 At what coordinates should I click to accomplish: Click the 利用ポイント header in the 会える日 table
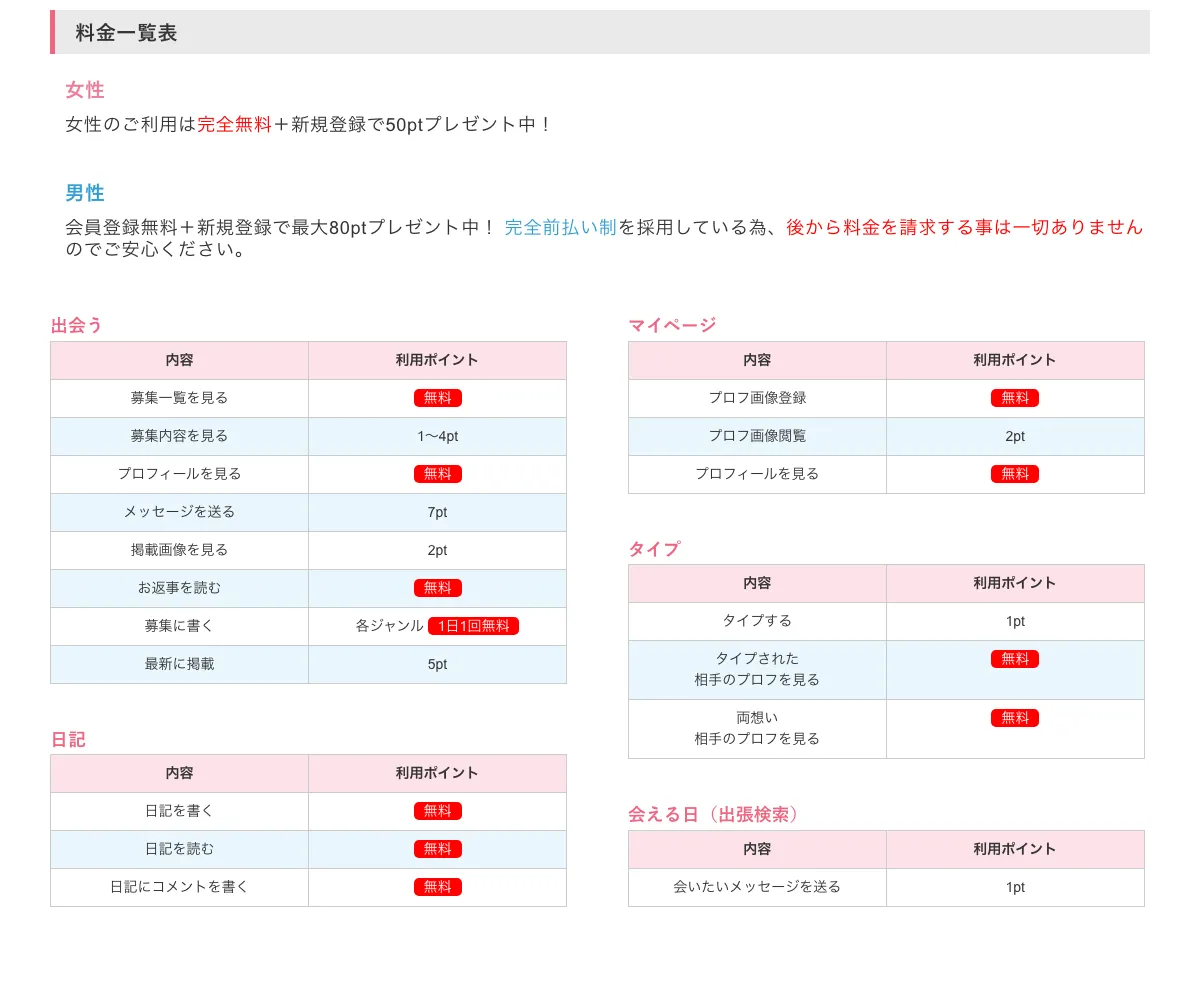(x=1015, y=849)
